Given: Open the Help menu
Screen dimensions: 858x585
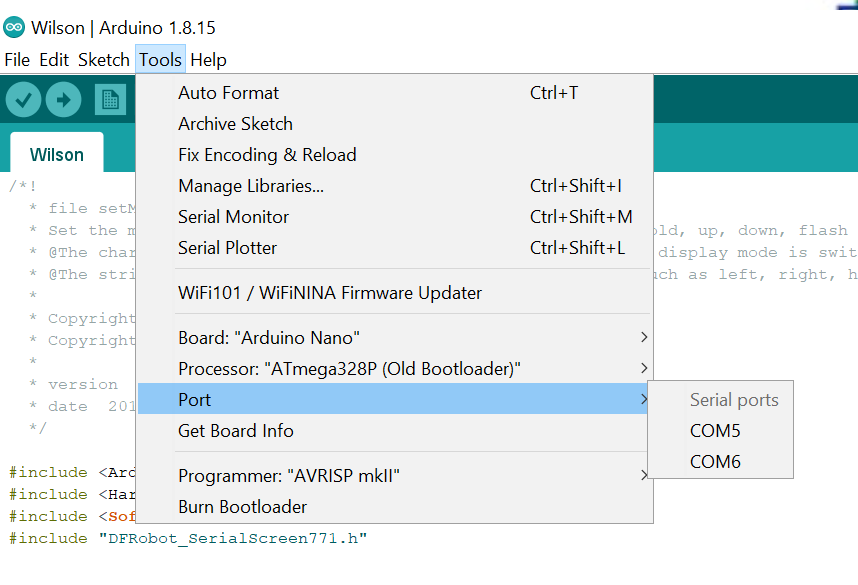Looking at the screenshot, I should [x=208, y=60].
